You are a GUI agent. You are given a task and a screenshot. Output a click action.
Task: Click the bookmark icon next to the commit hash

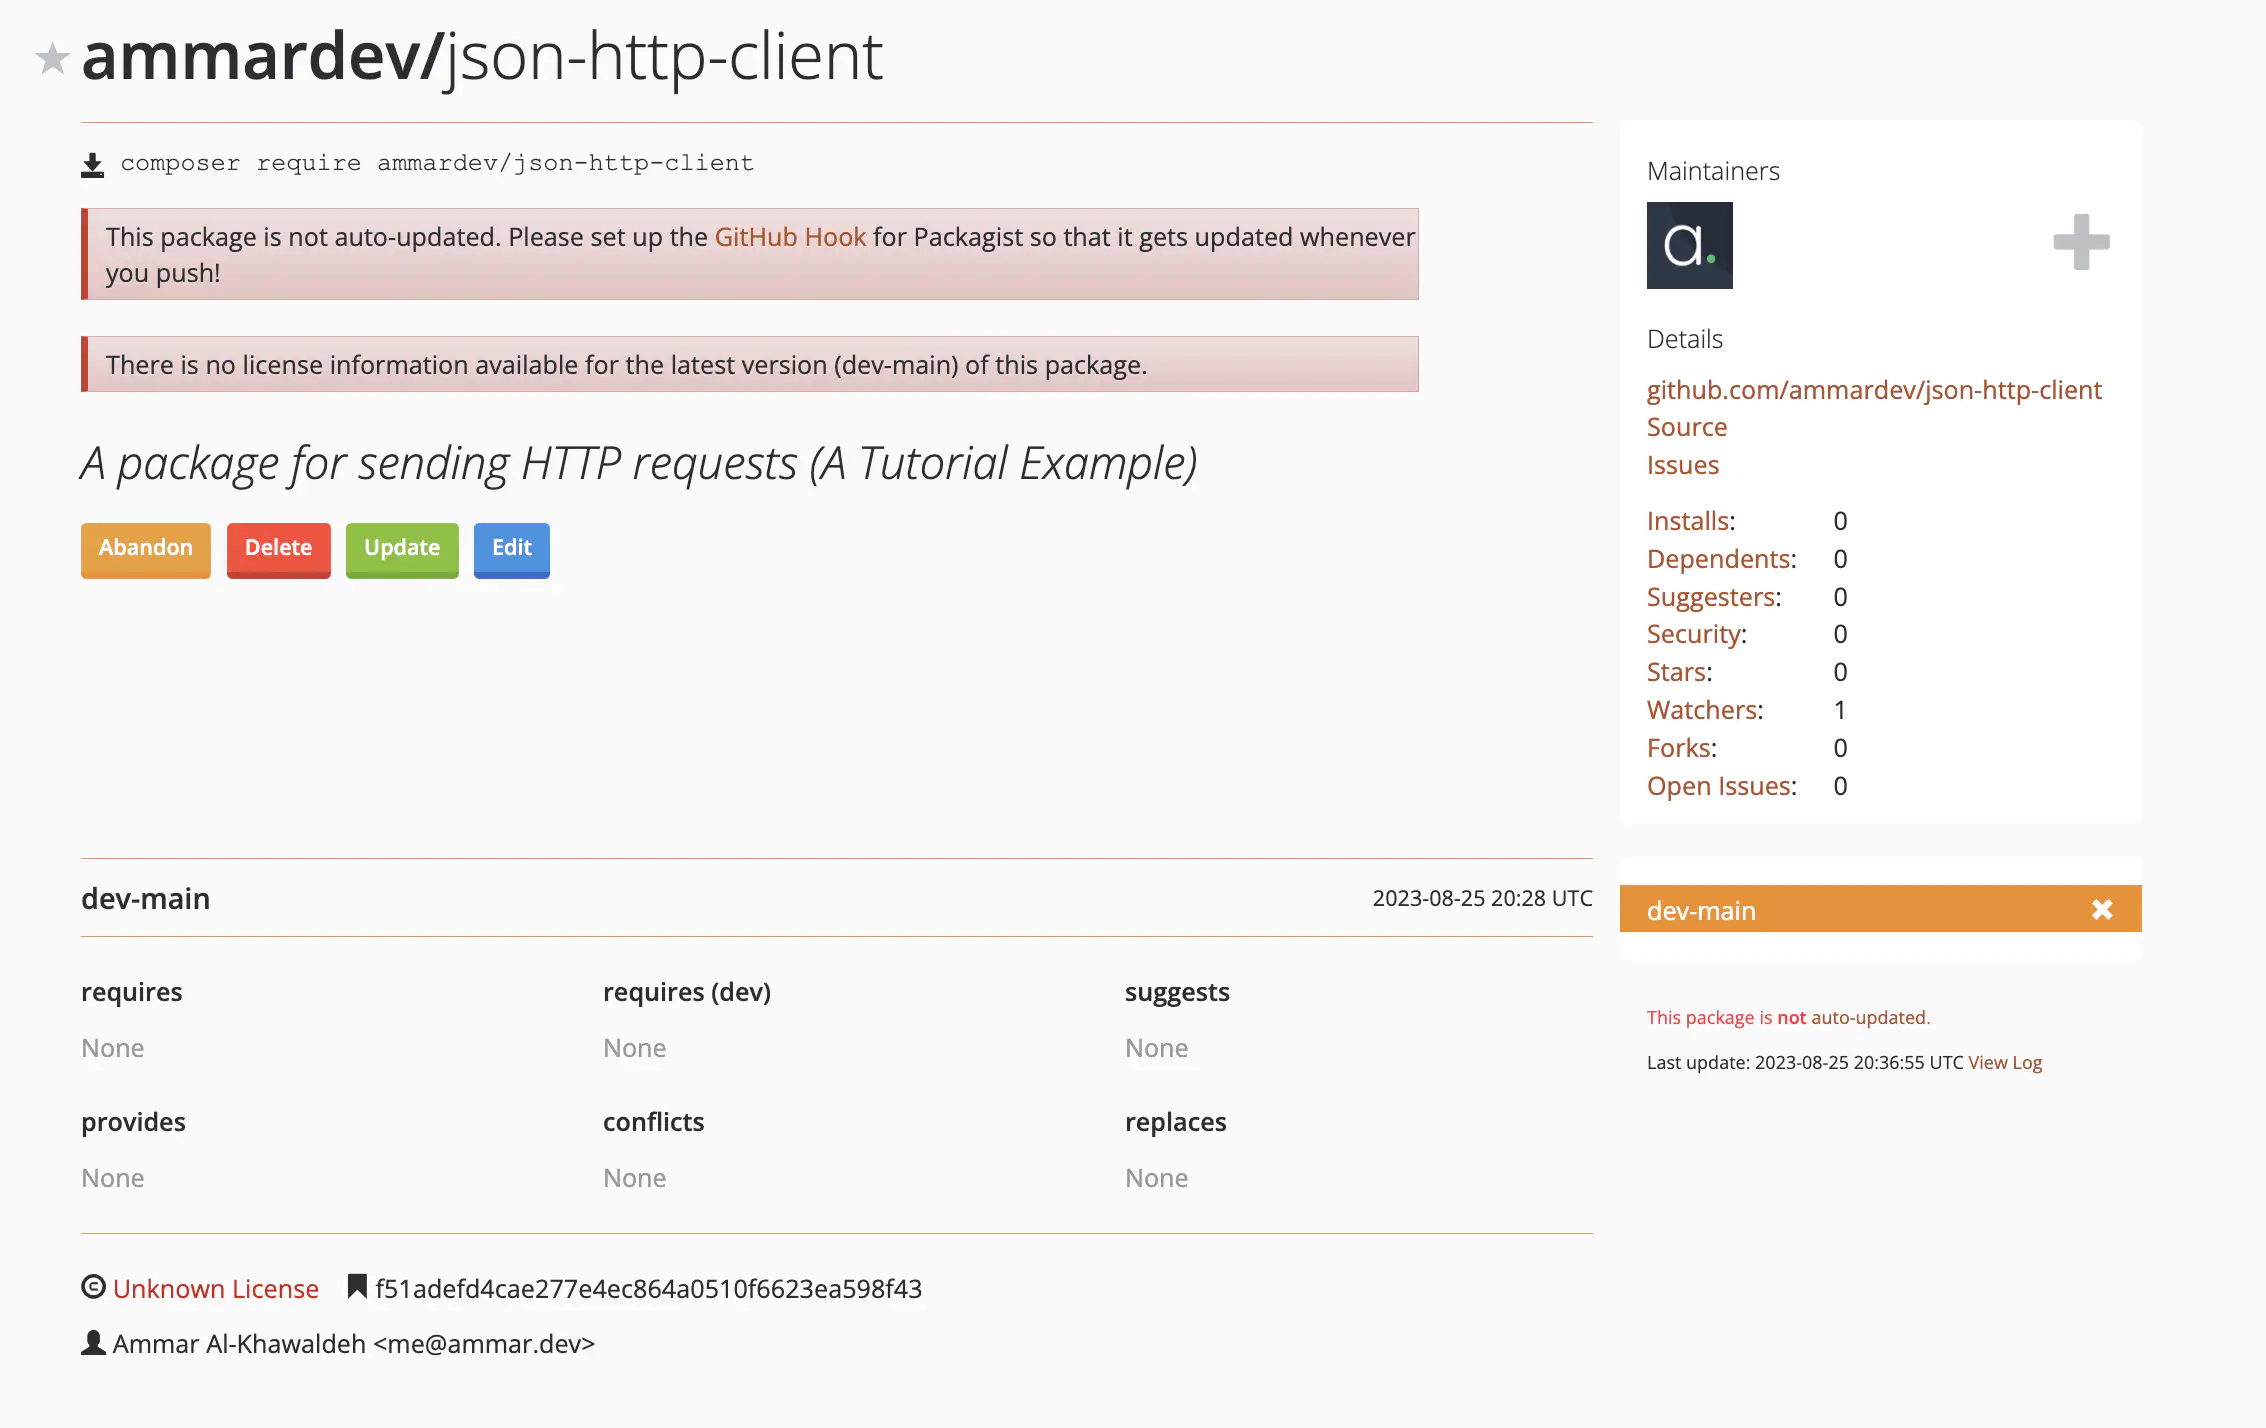coord(357,1287)
